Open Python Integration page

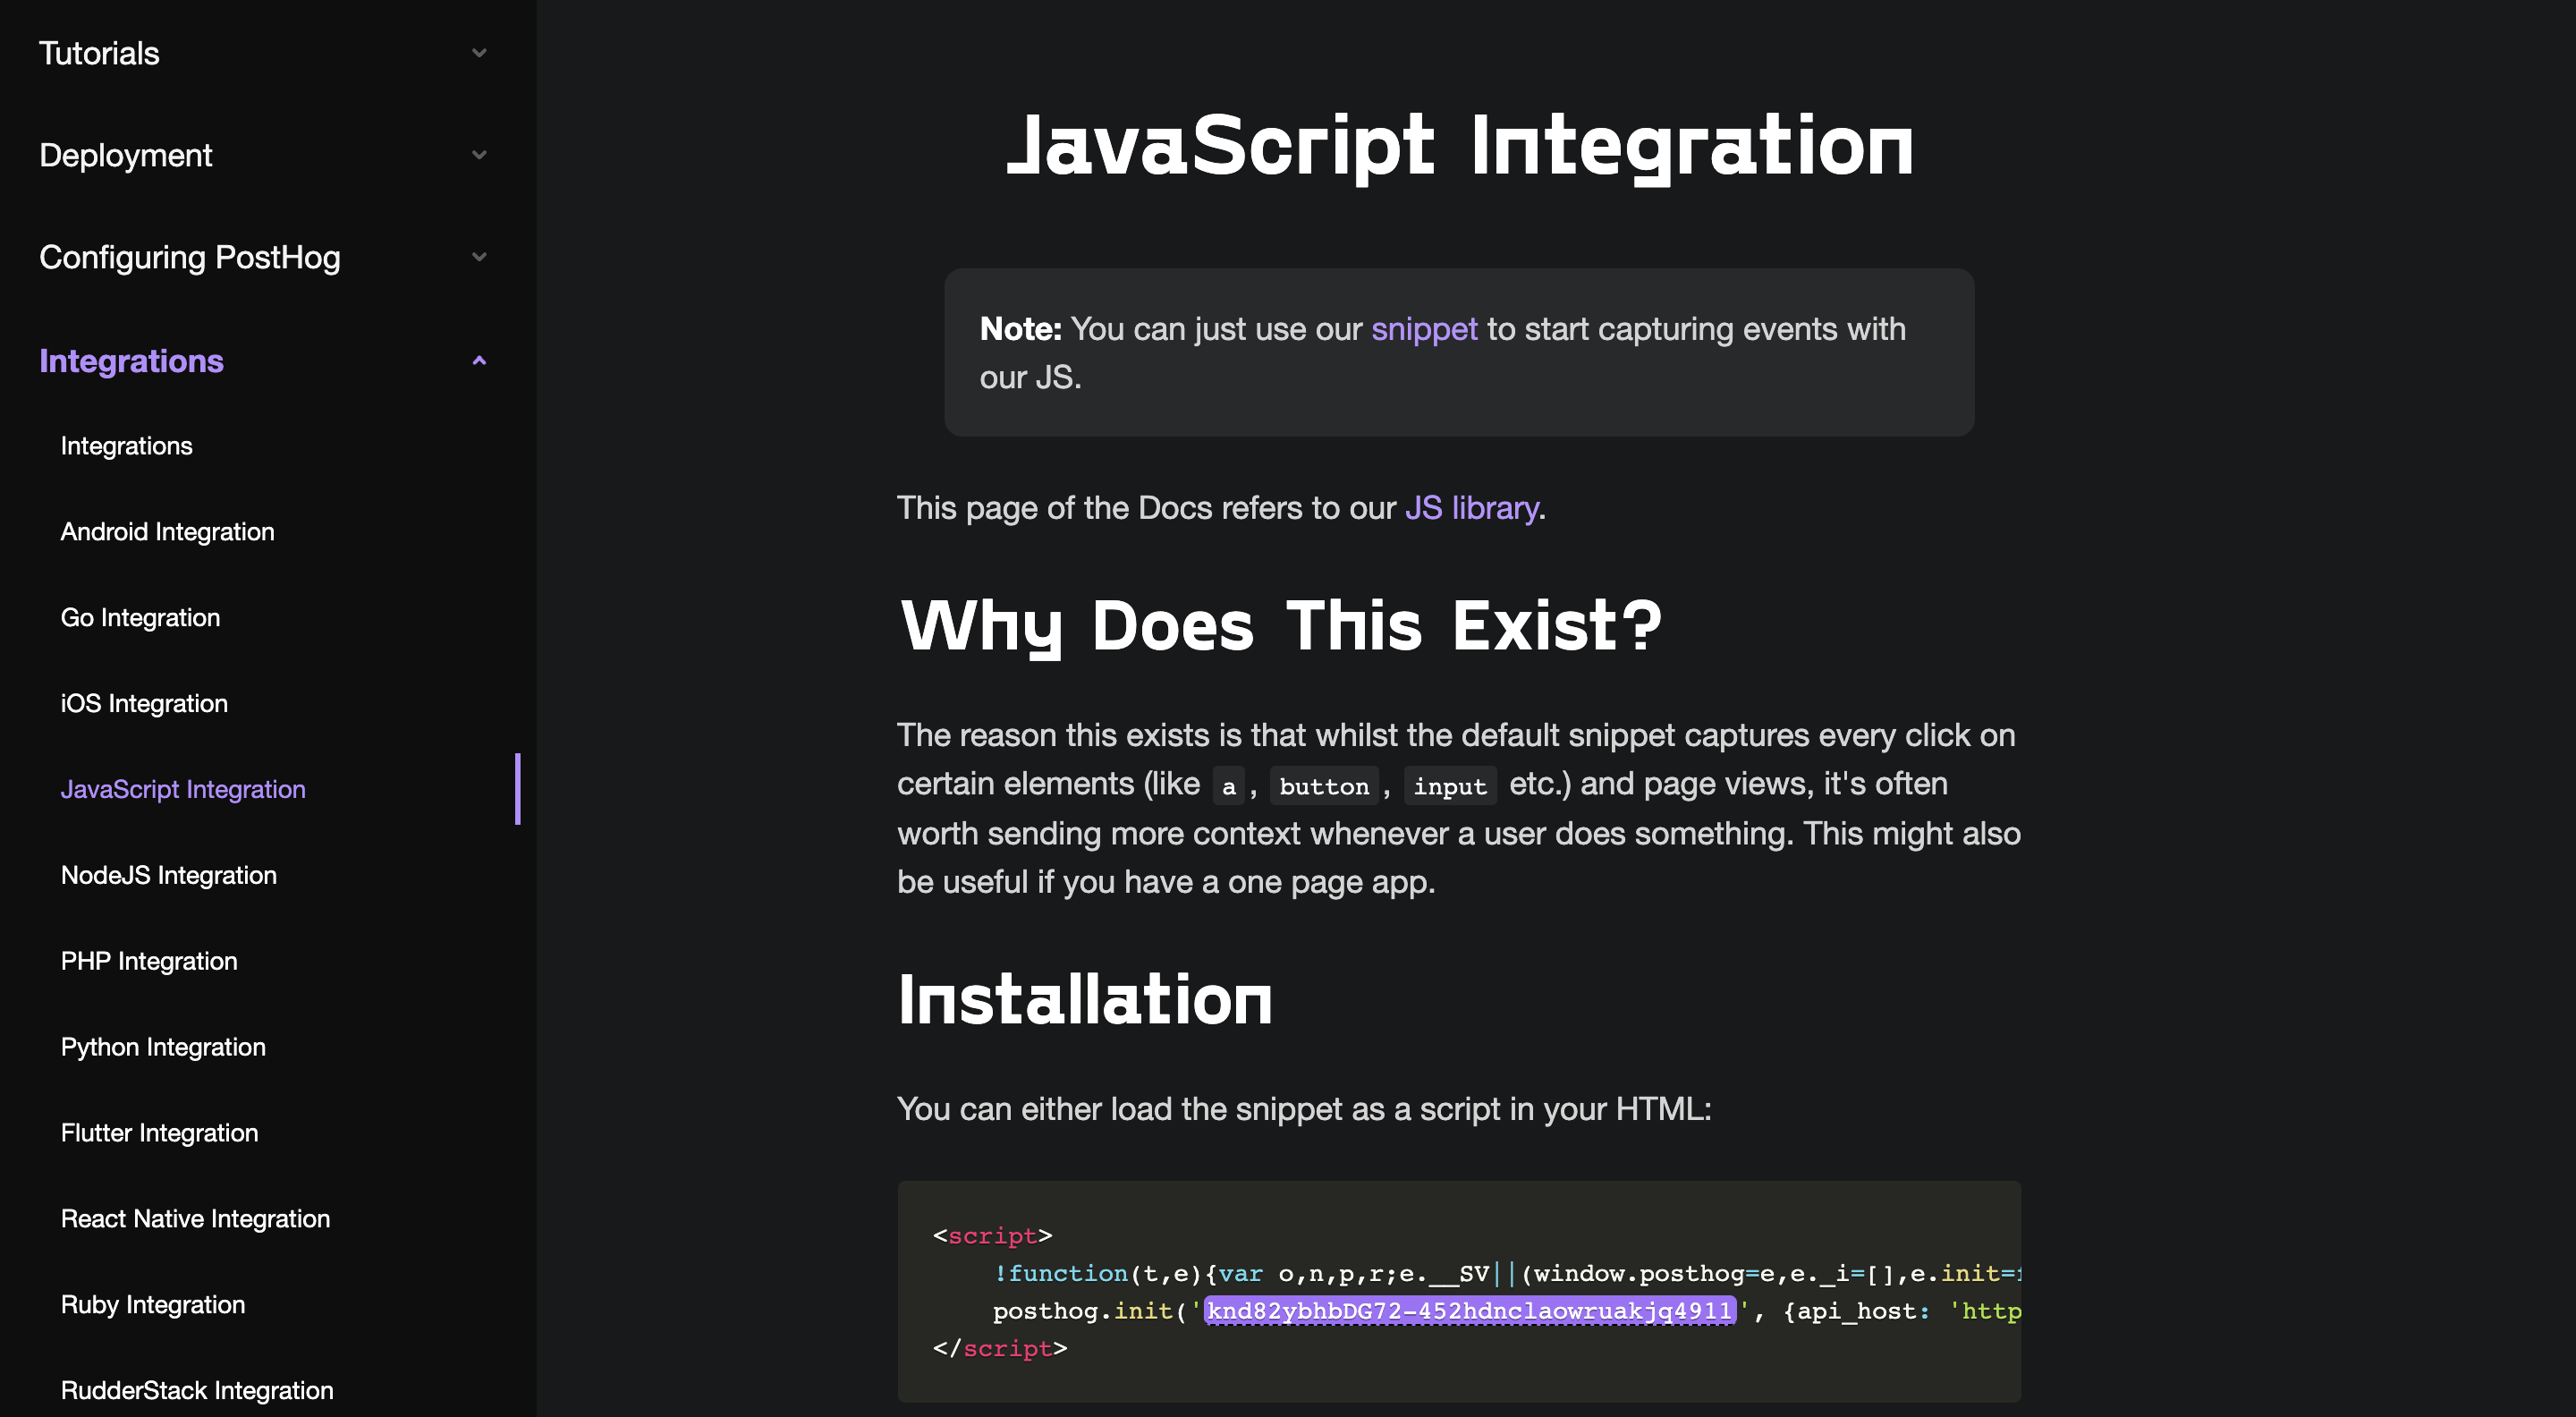click(163, 1047)
